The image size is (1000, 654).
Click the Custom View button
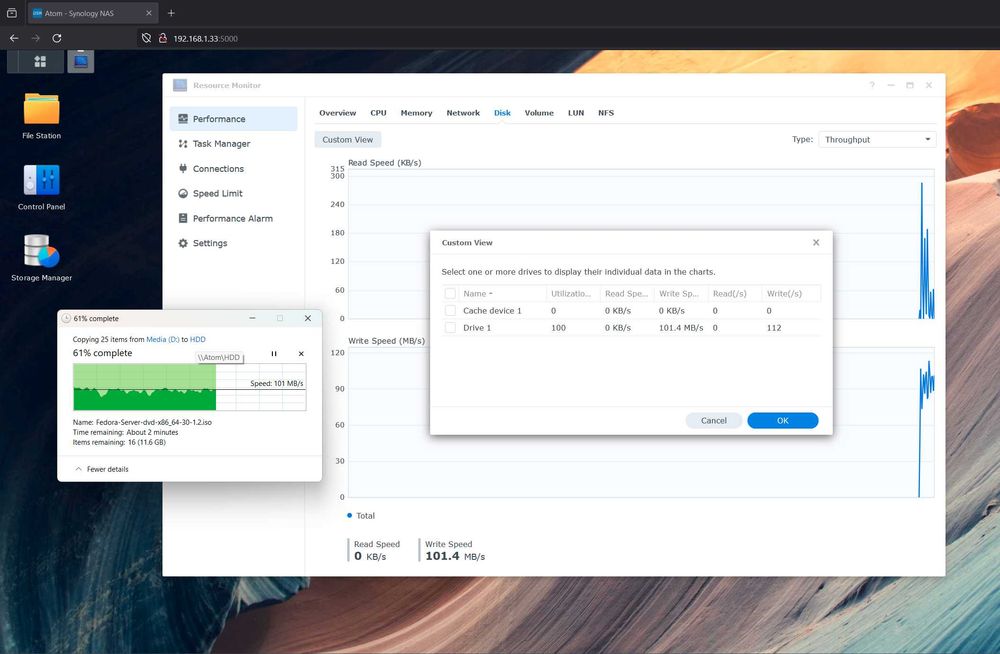(348, 140)
